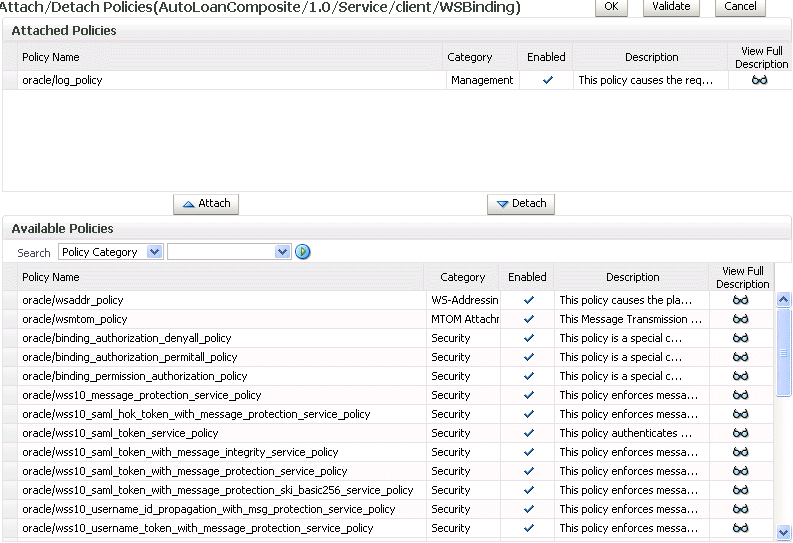Click enabled checkmark of oracle/wsaddr_policy
This screenshot has height=543, width=793.
click(528, 300)
